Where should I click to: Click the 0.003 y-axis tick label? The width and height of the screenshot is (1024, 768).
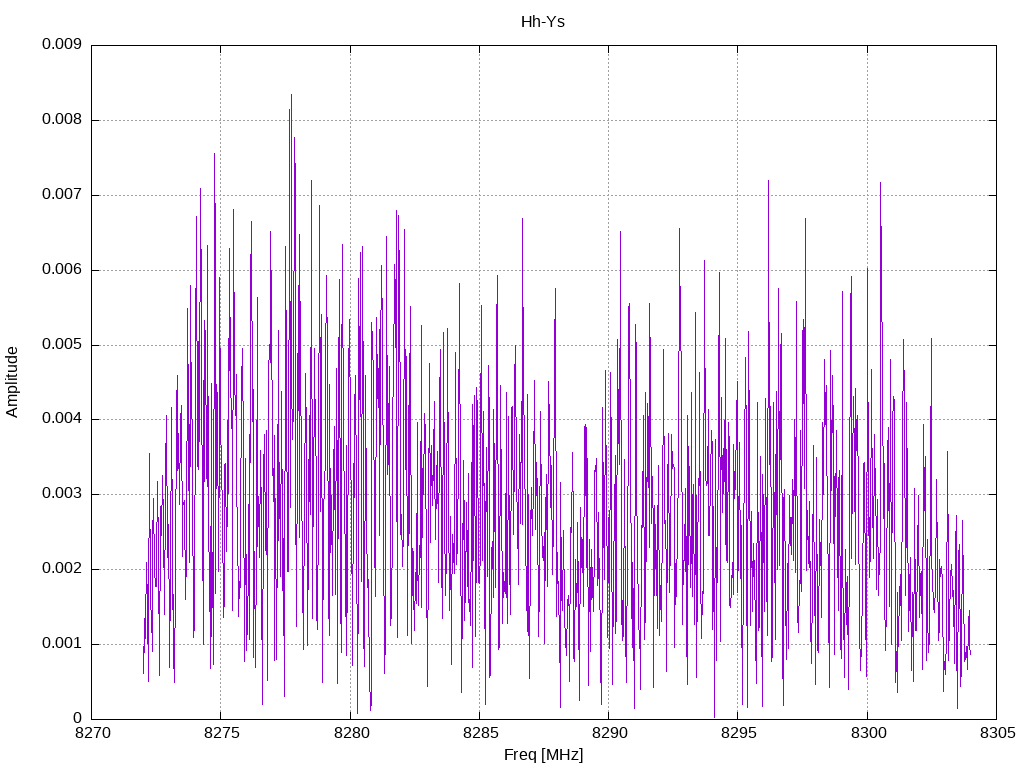click(x=62, y=494)
